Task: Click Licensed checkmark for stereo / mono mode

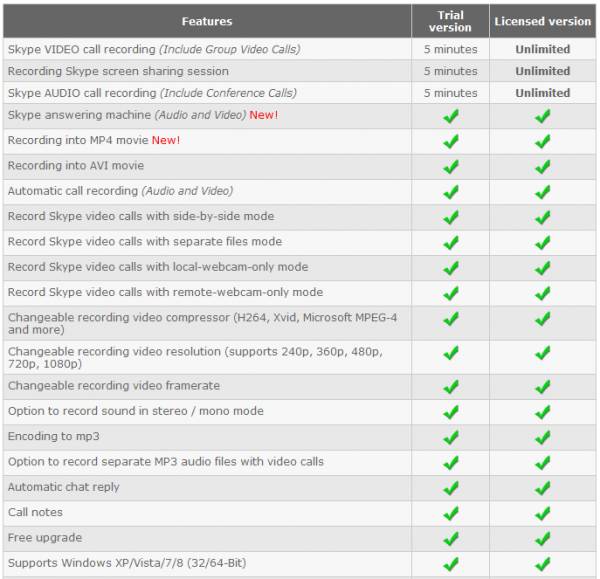Action: point(543,412)
